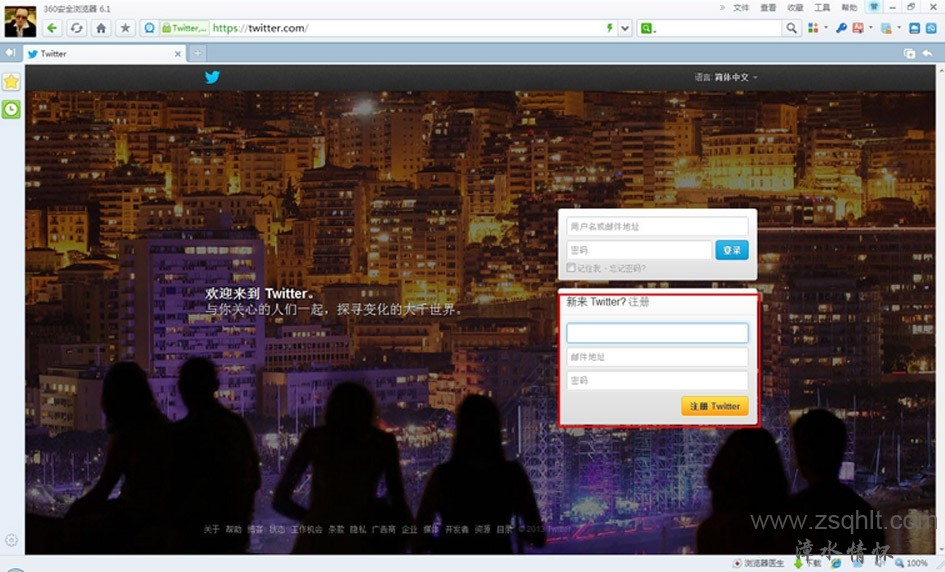The height and width of the screenshot is (572, 945).
Task: Click the 浏览器医生 status bar item
Action: [758, 563]
